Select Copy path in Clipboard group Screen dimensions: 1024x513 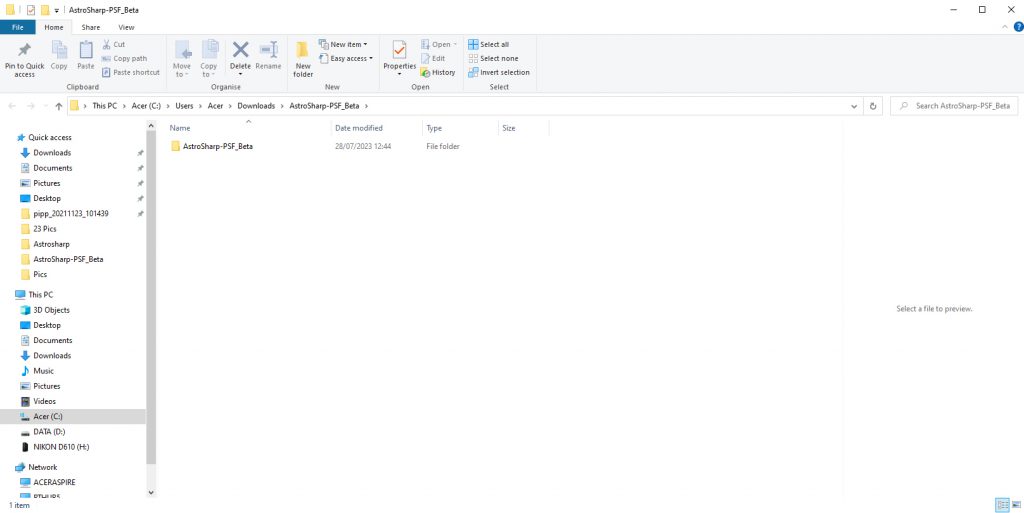click(125, 58)
